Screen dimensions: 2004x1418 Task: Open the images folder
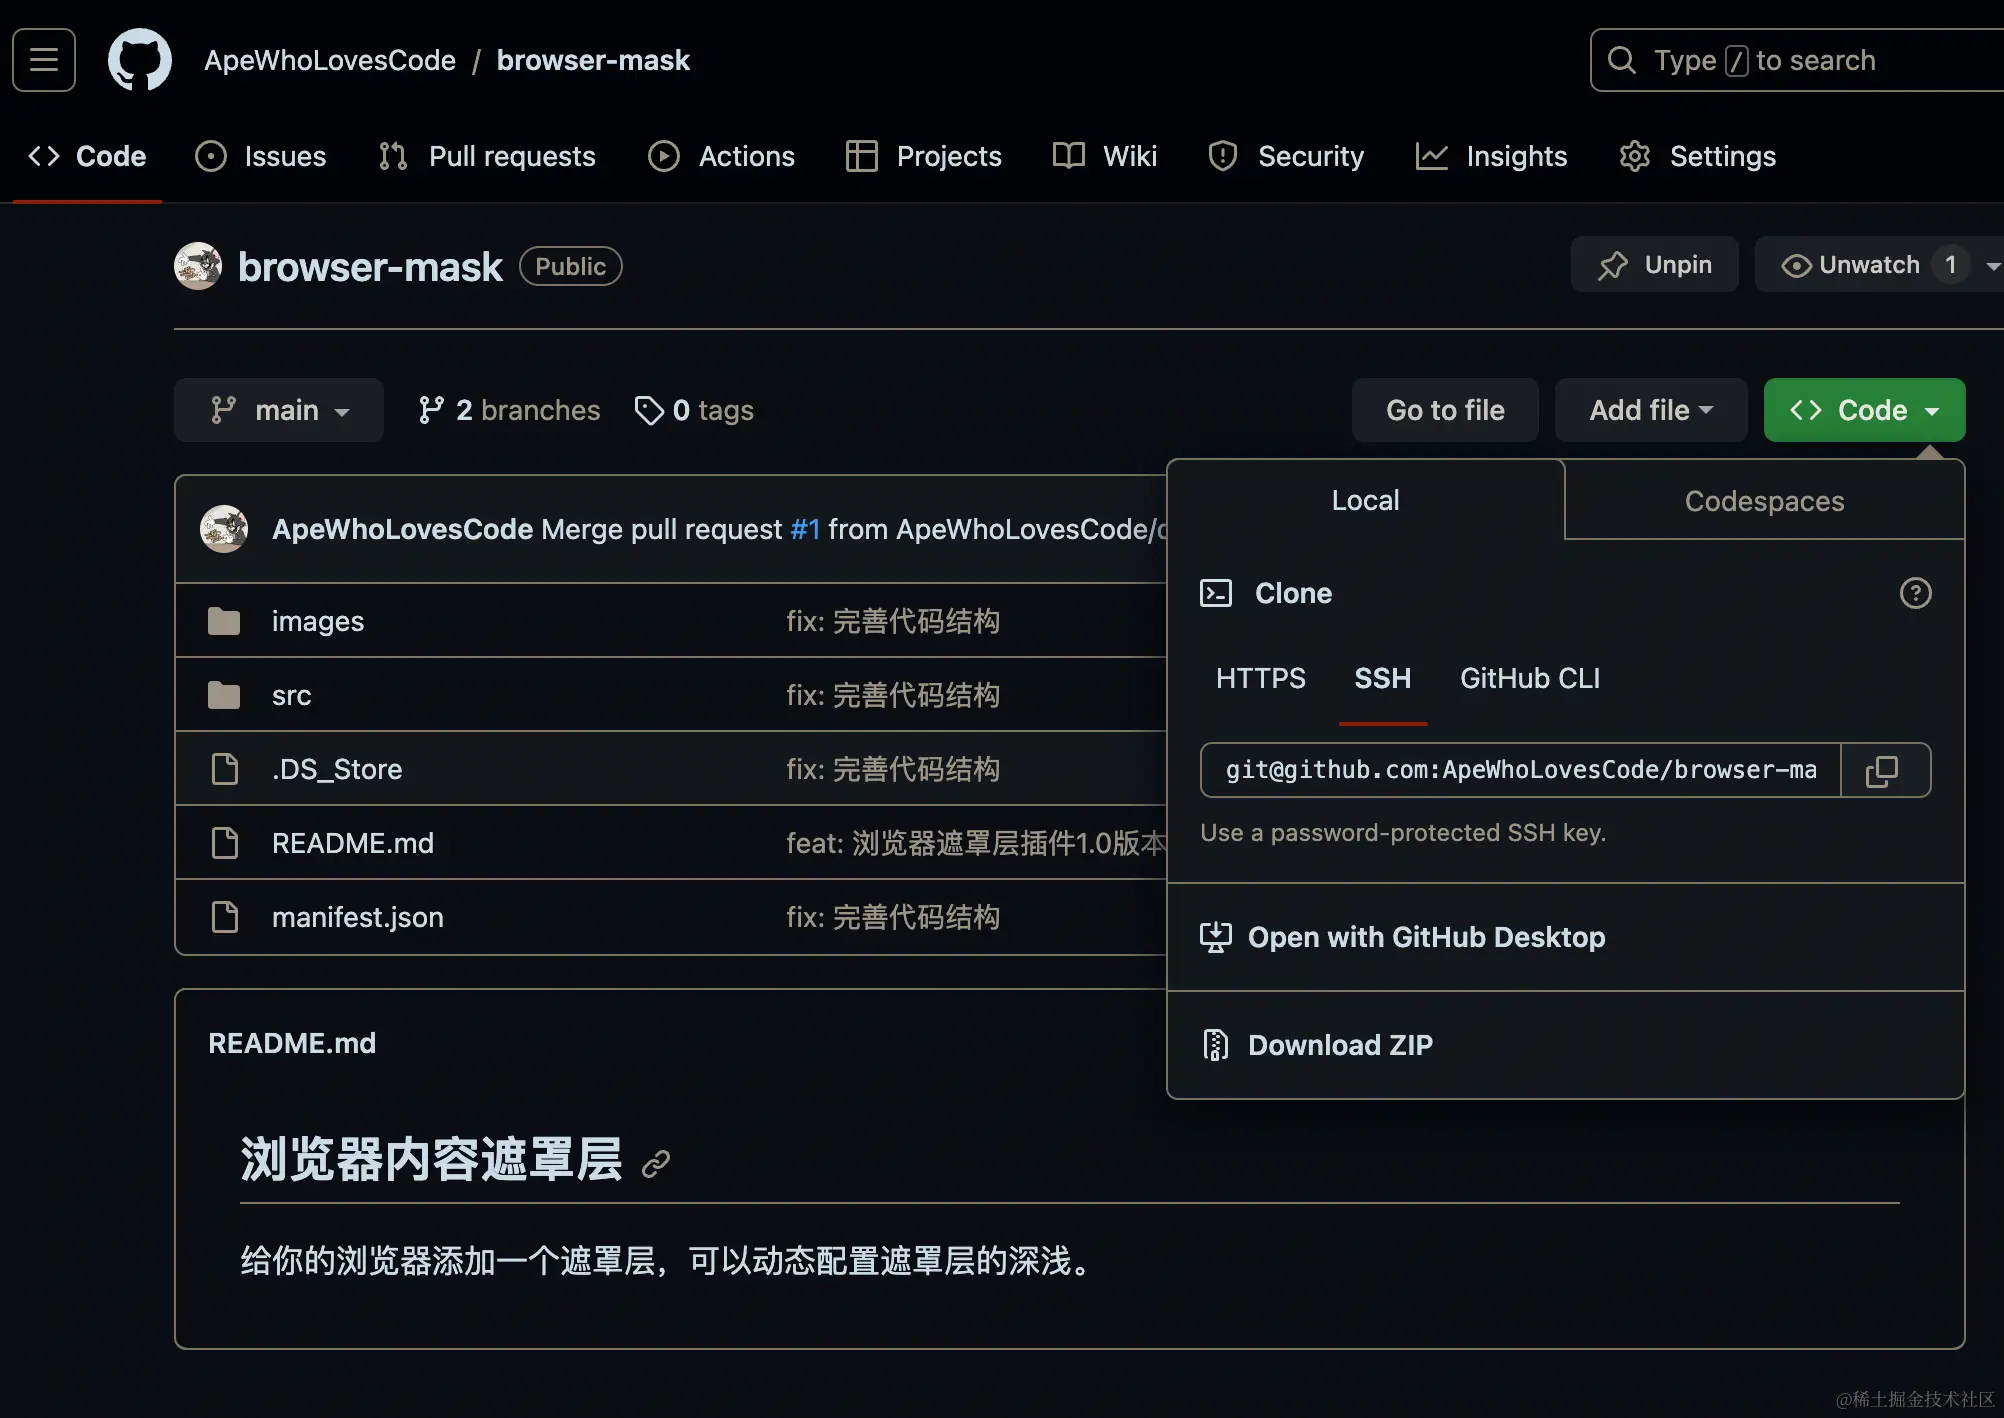[318, 621]
